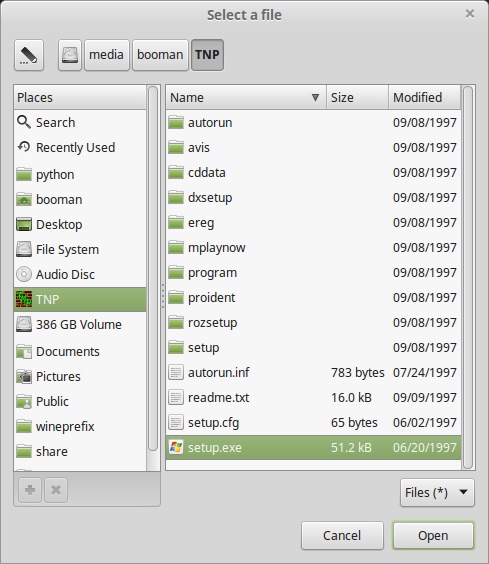Select the setup.exe file icon
Screen dimensions: 489x564
(176, 447)
